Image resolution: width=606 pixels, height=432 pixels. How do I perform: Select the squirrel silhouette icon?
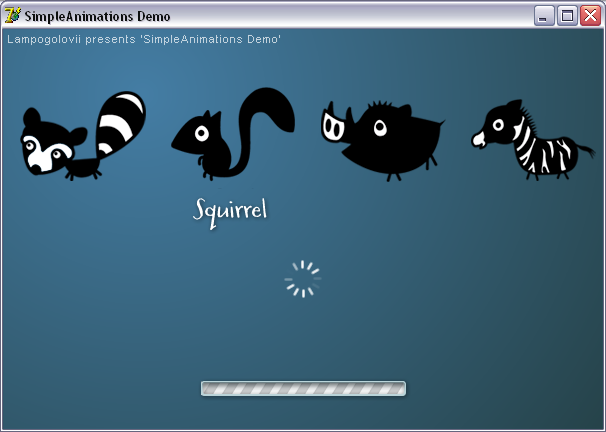tap(233, 134)
